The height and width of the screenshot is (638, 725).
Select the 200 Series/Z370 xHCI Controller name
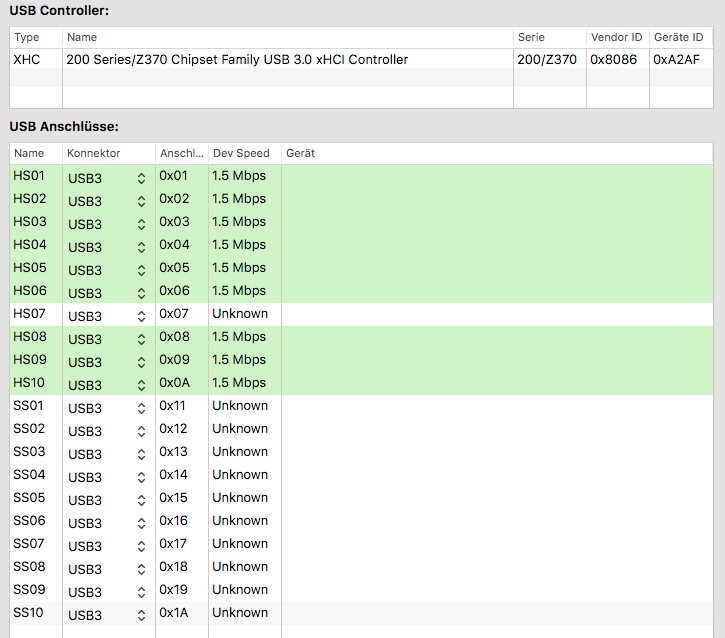237,60
